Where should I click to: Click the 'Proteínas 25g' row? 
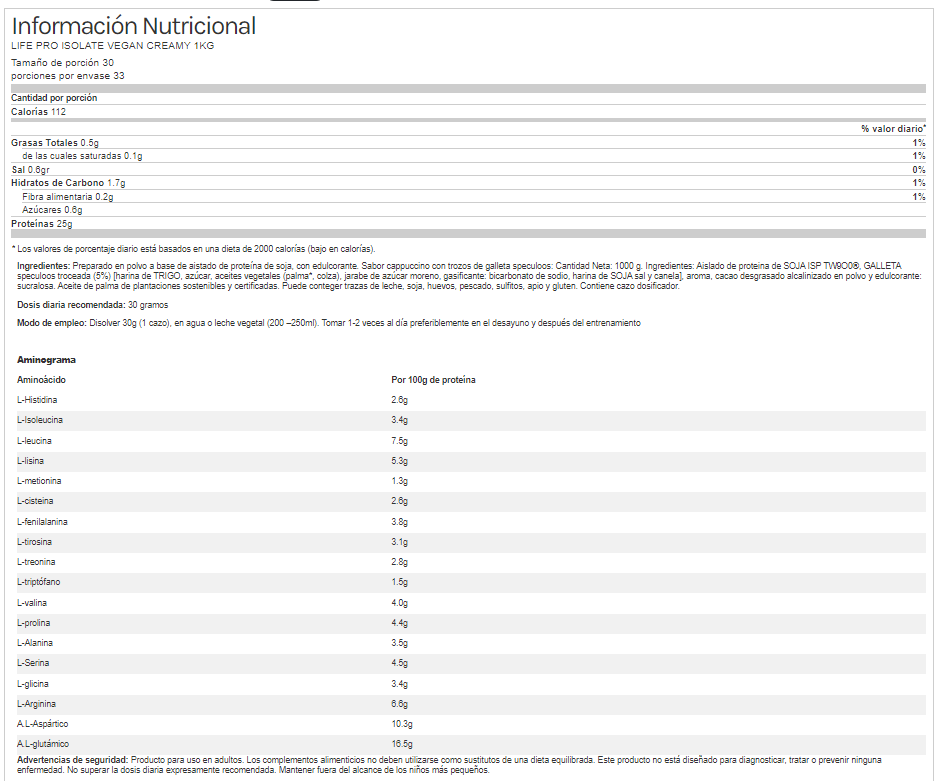tap(41, 224)
